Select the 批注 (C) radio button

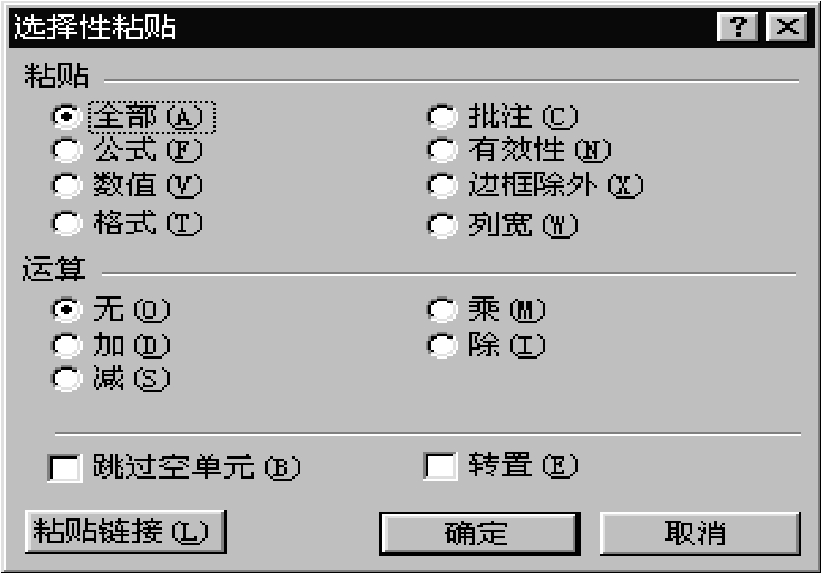click(442, 117)
